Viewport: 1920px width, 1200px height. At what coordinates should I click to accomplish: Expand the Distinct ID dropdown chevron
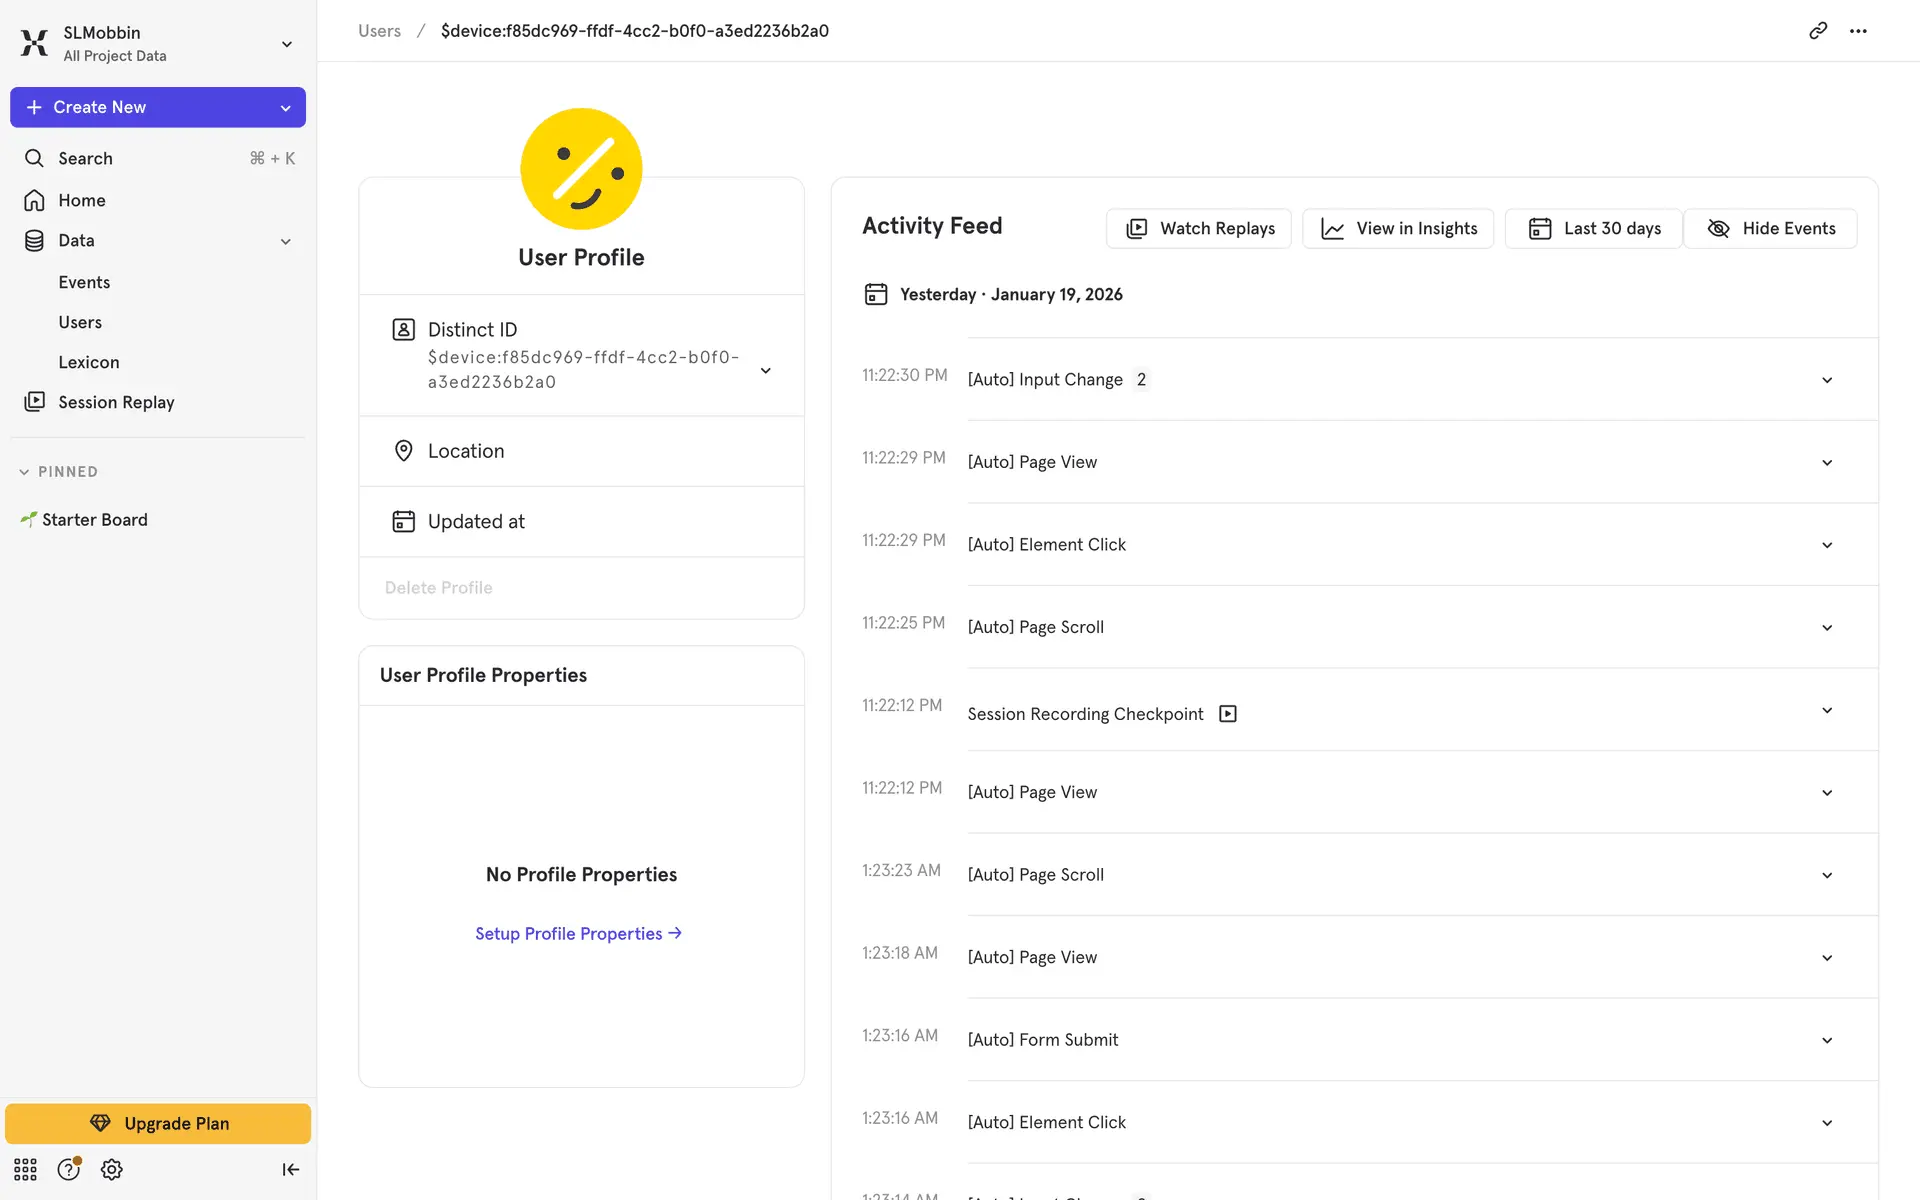coord(765,370)
